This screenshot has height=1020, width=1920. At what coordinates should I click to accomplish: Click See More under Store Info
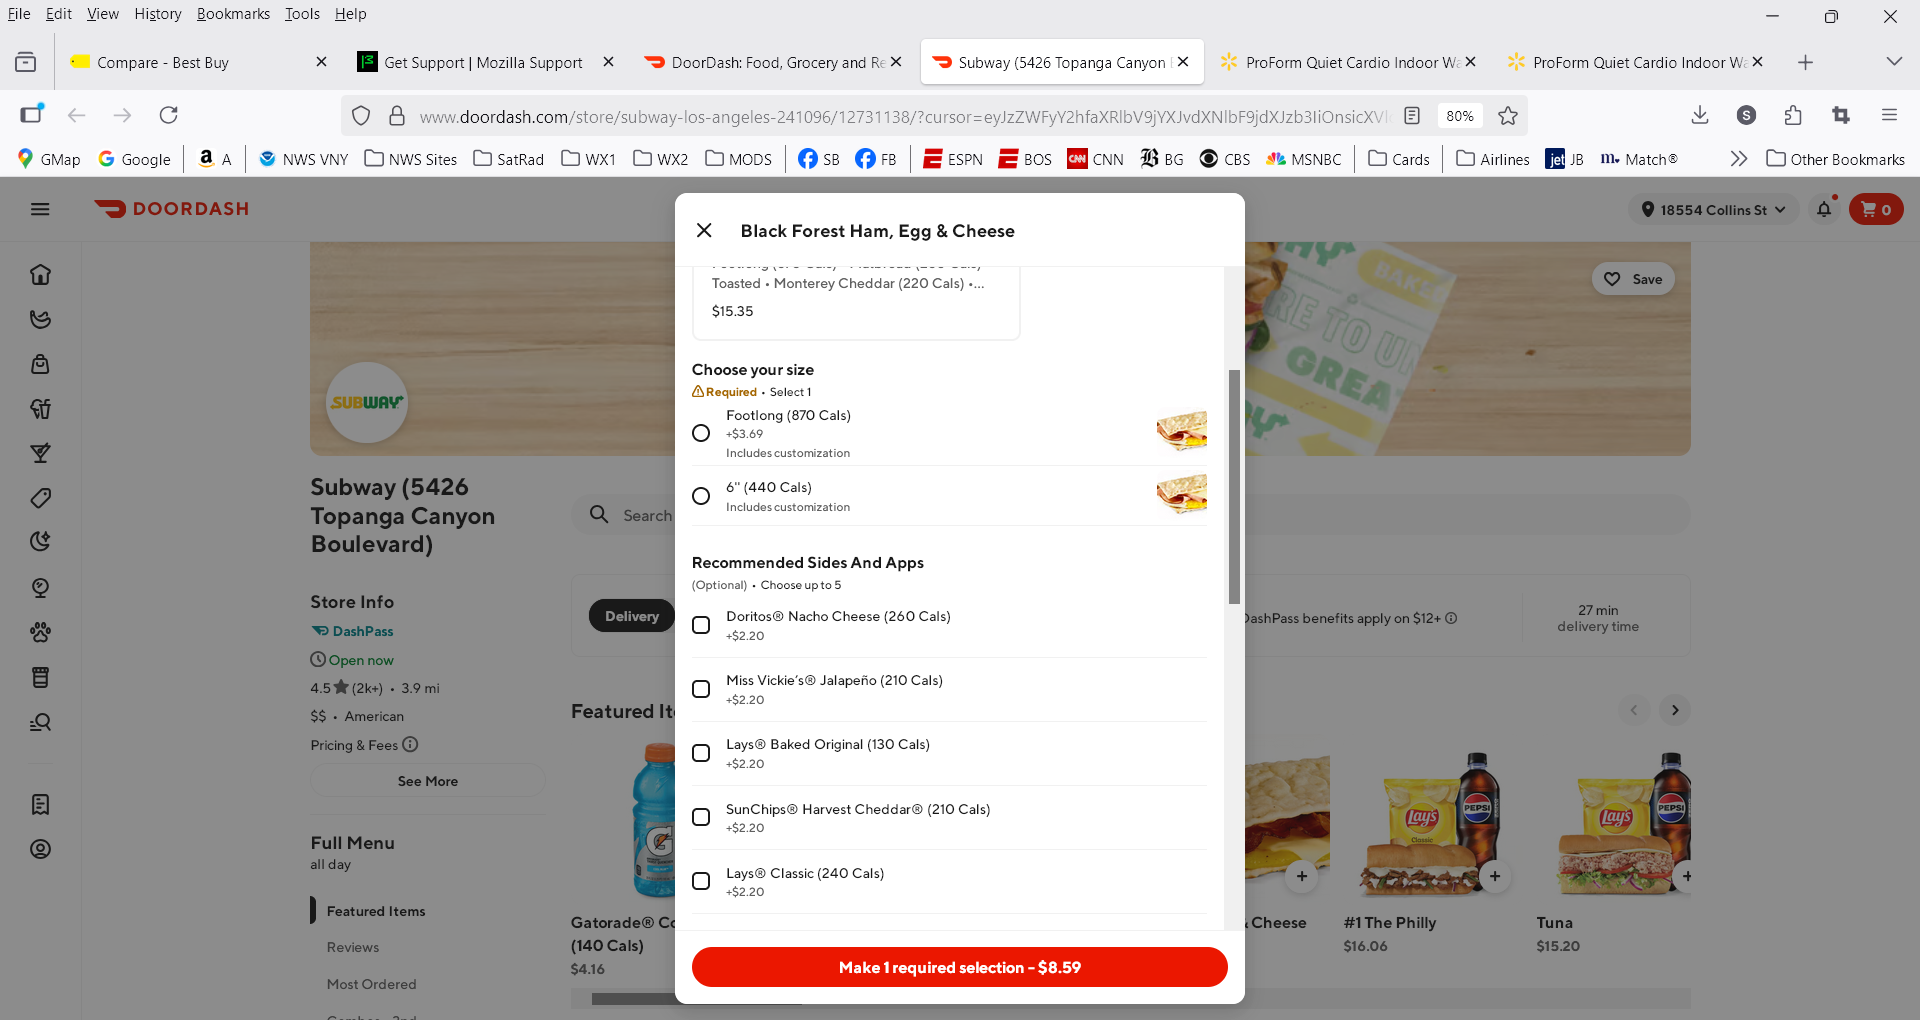tap(428, 781)
